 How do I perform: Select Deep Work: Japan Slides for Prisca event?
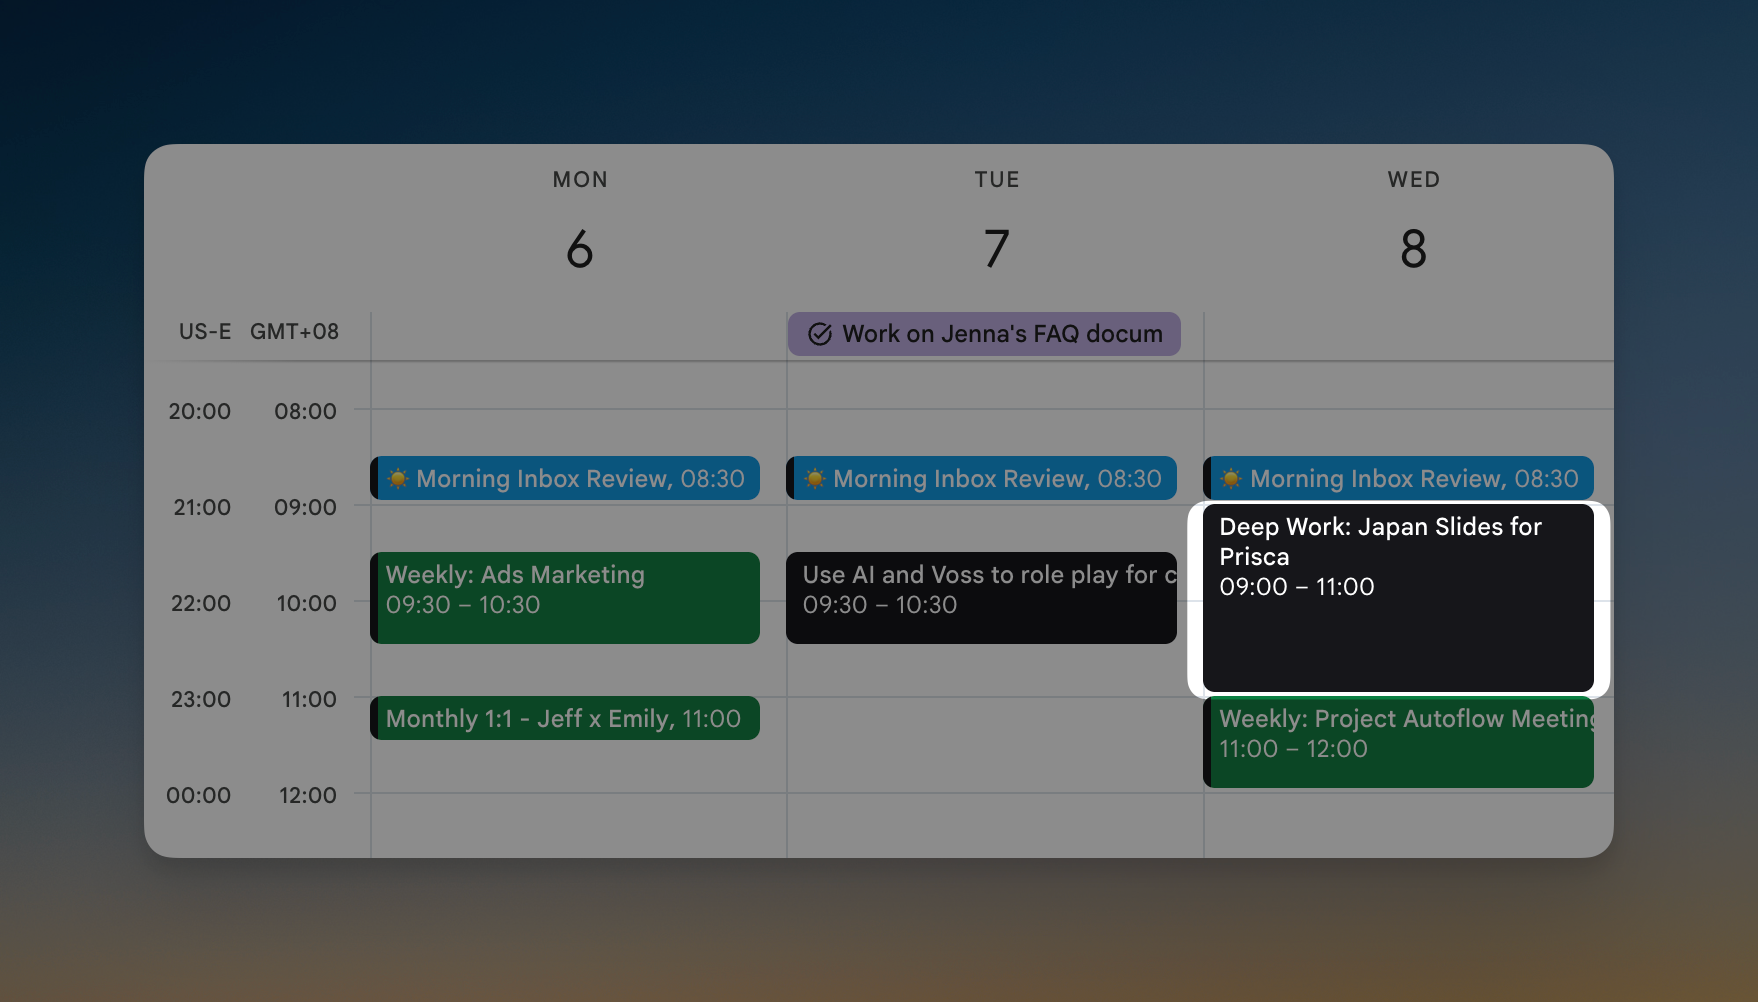1397,597
